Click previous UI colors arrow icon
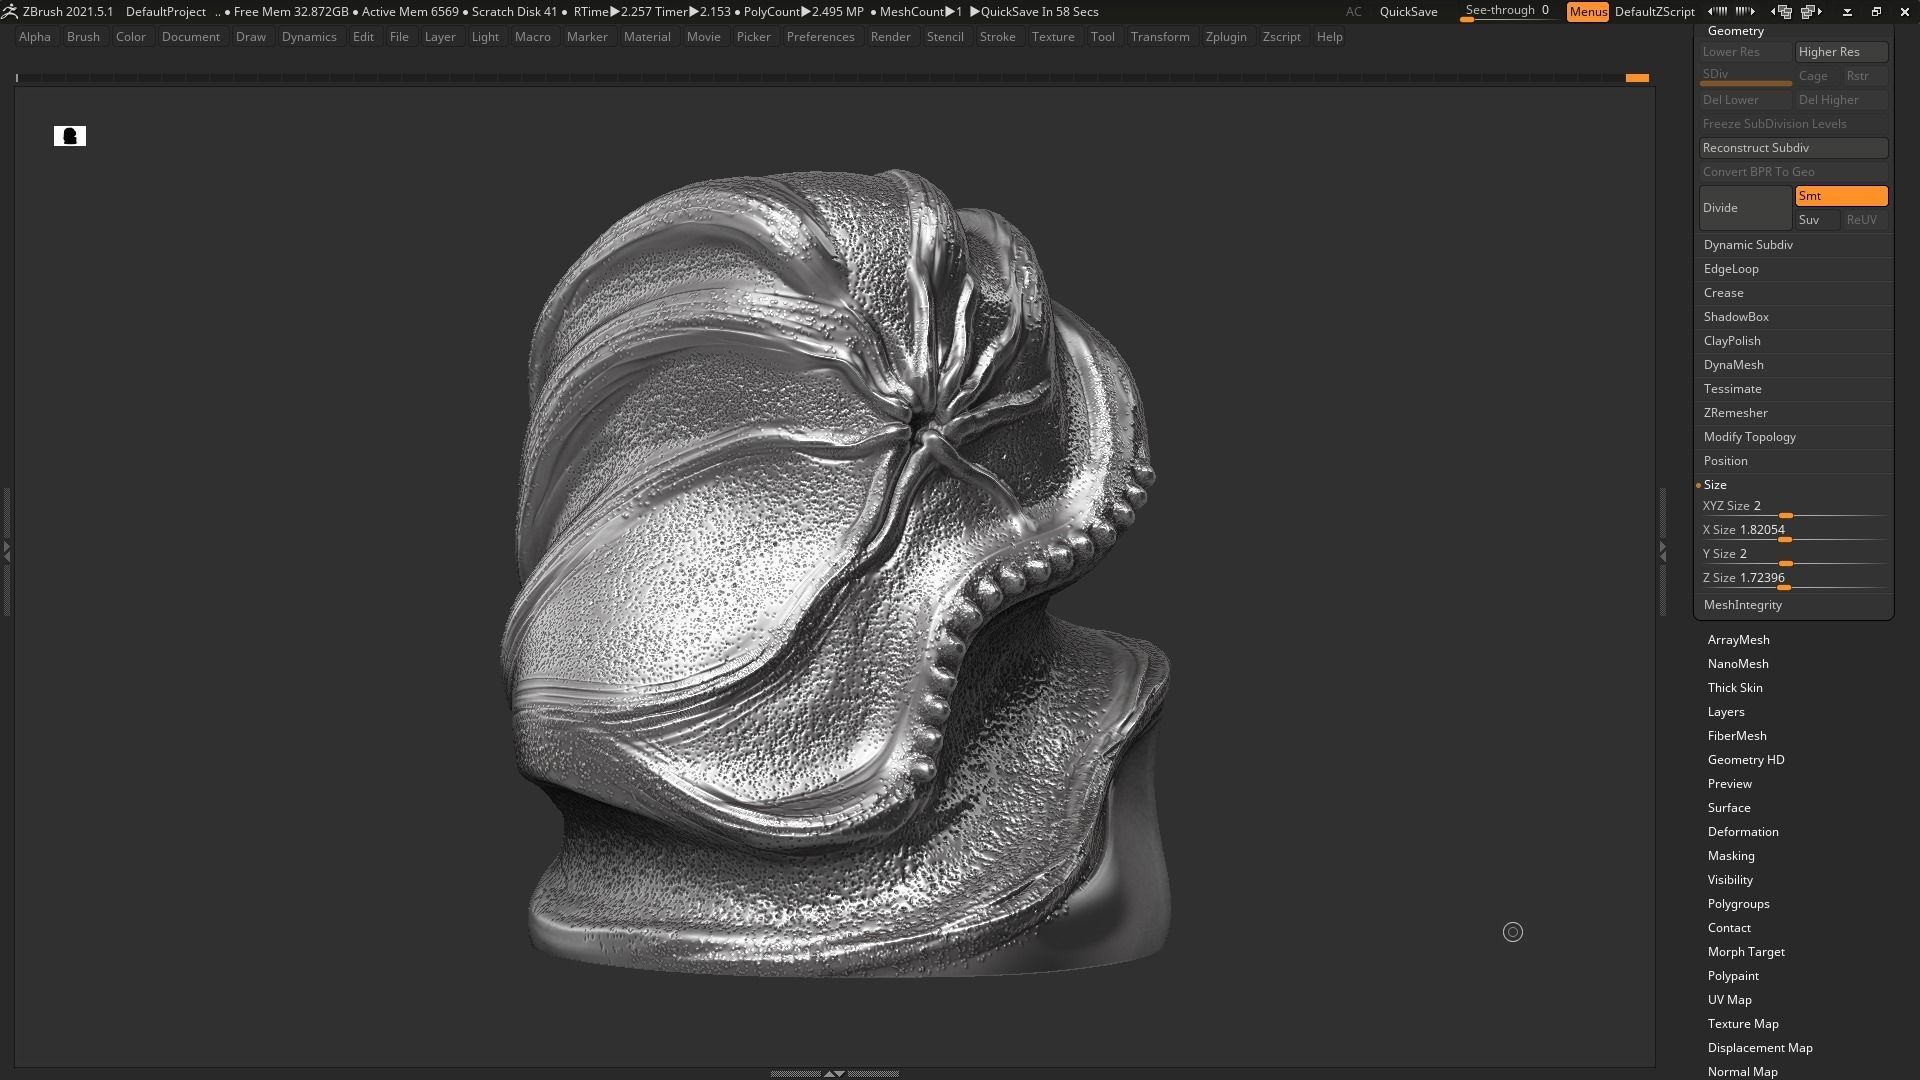The height and width of the screenshot is (1080, 1920). pyautogui.click(x=1717, y=12)
